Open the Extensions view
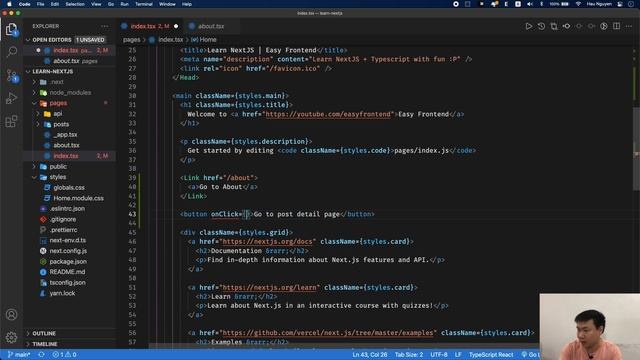The height and width of the screenshot is (360, 640). click(x=11, y=121)
